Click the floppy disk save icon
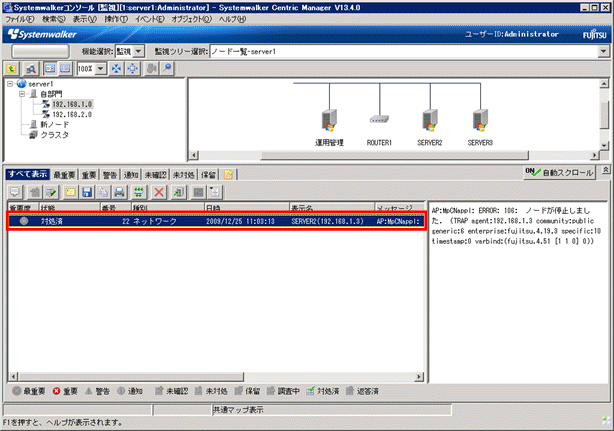This screenshot has height=431, width=614. click(87, 192)
